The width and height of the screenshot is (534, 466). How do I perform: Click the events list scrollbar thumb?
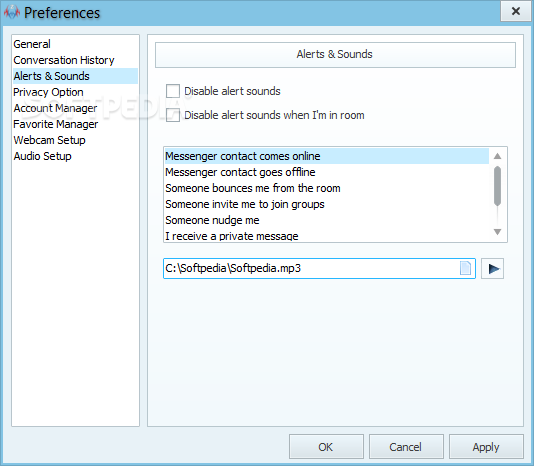(x=498, y=186)
